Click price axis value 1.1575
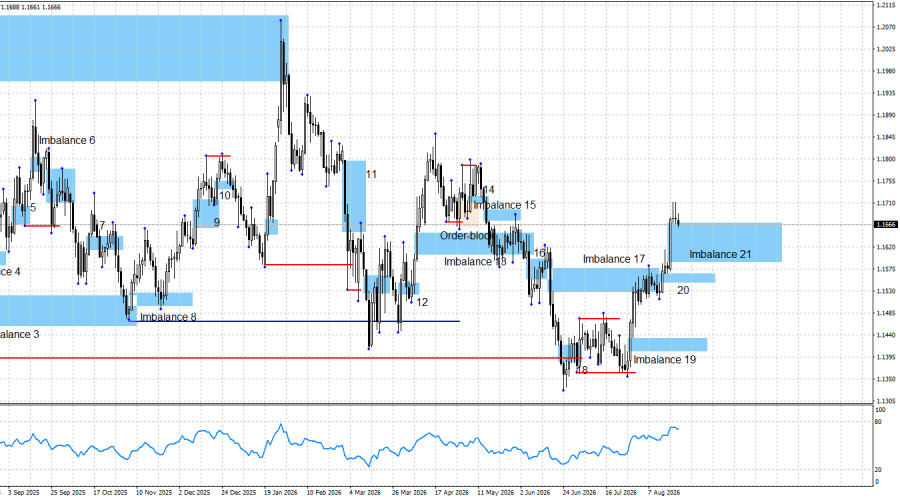Viewport: 900px width, 500px height. point(886,269)
